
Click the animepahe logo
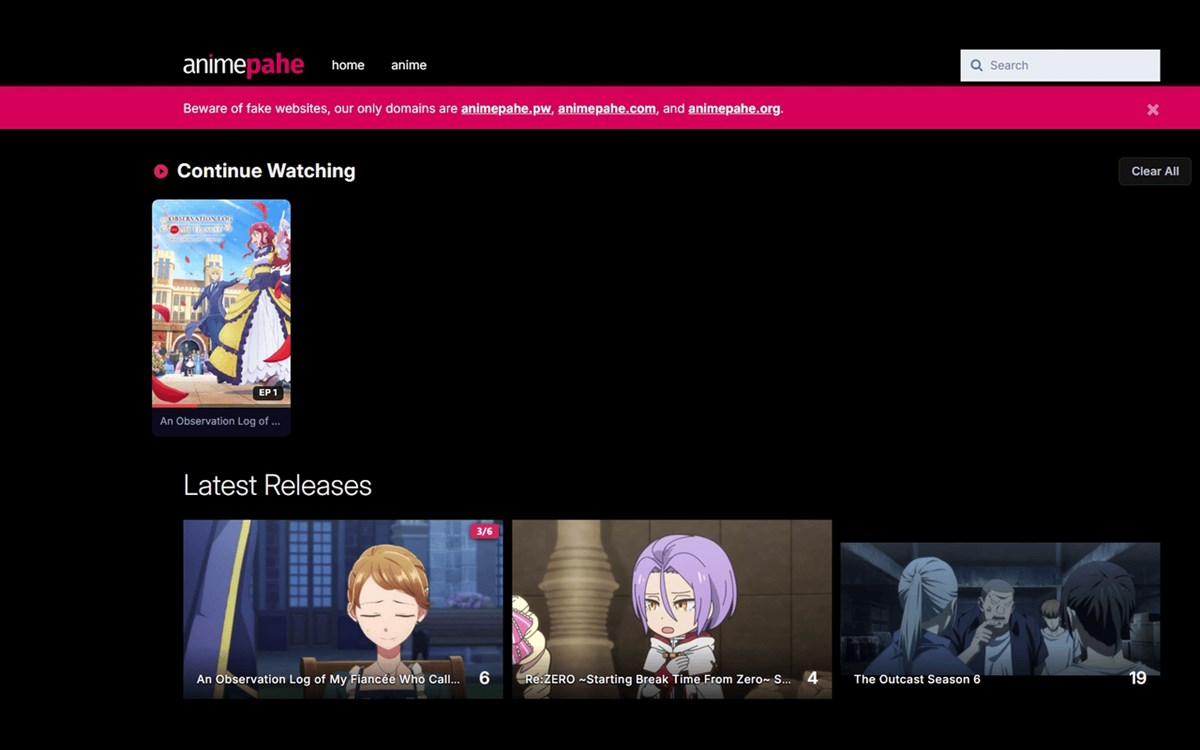pyautogui.click(x=243, y=65)
